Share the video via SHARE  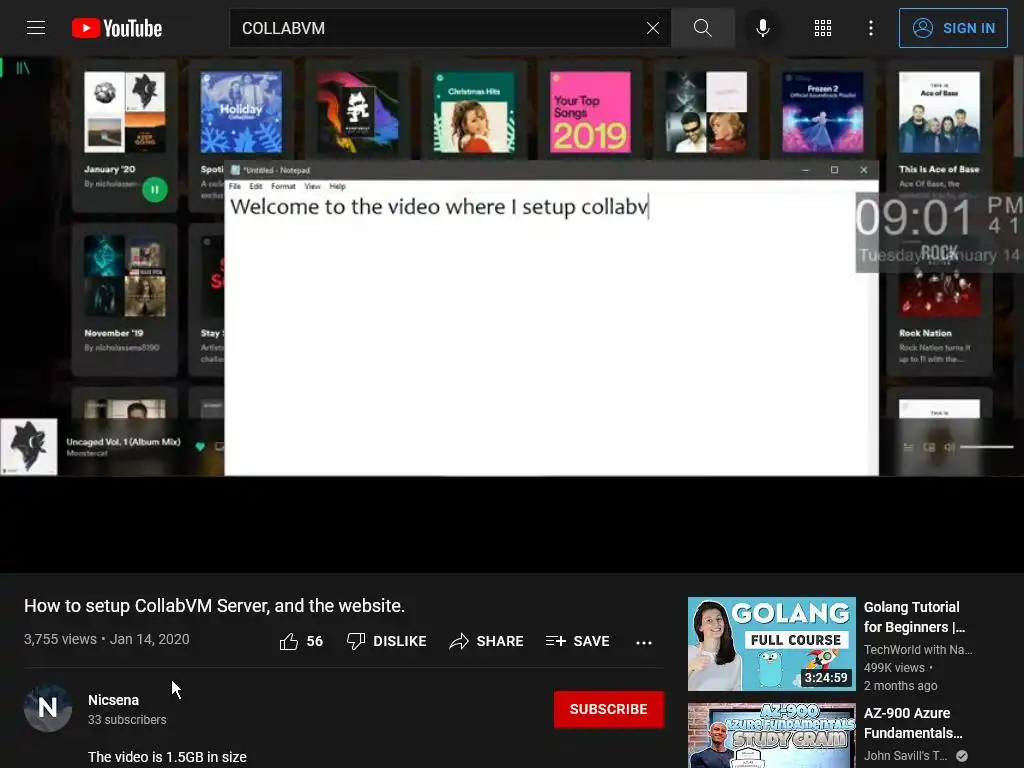tap(487, 641)
